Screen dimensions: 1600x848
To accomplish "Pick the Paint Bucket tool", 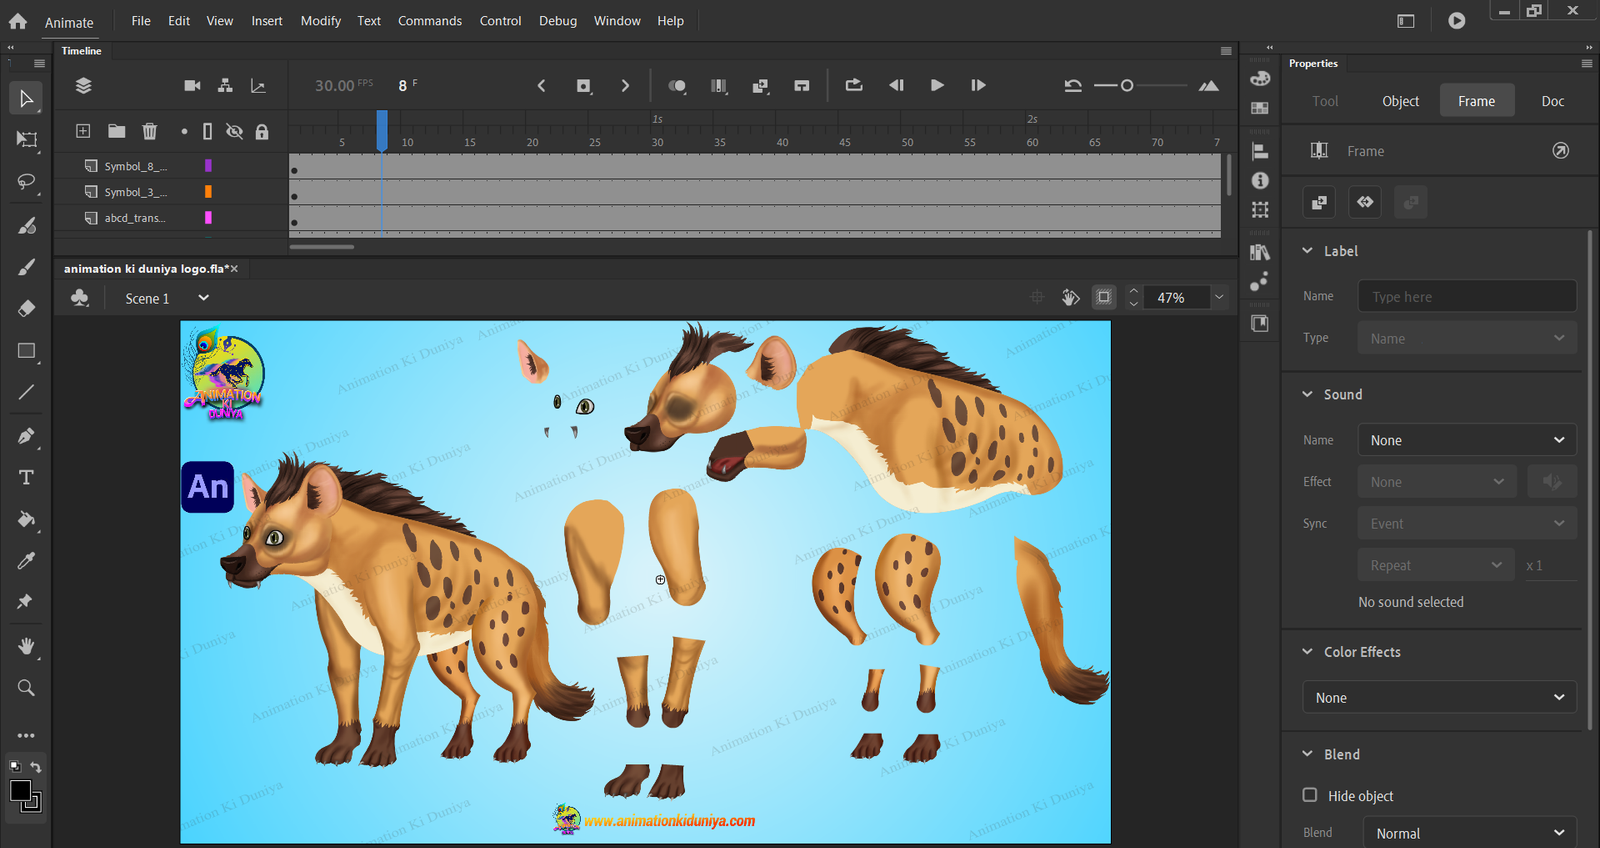I will coord(27,519).
